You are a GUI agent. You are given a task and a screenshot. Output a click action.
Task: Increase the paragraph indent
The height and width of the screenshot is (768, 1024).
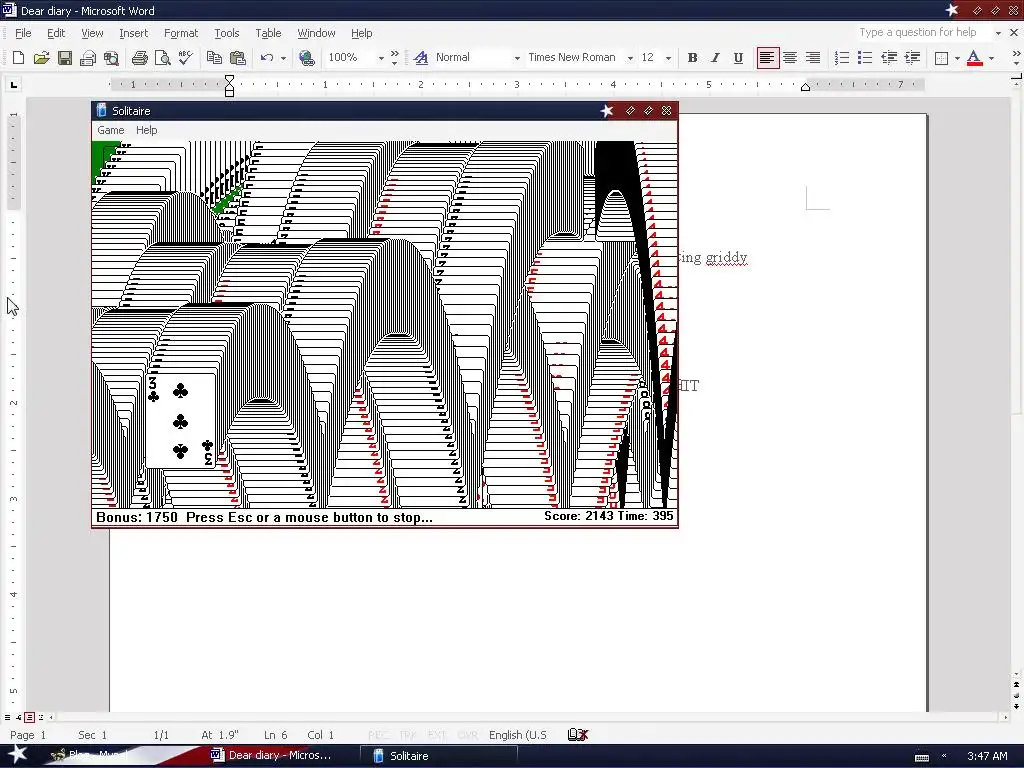point(912,57)
